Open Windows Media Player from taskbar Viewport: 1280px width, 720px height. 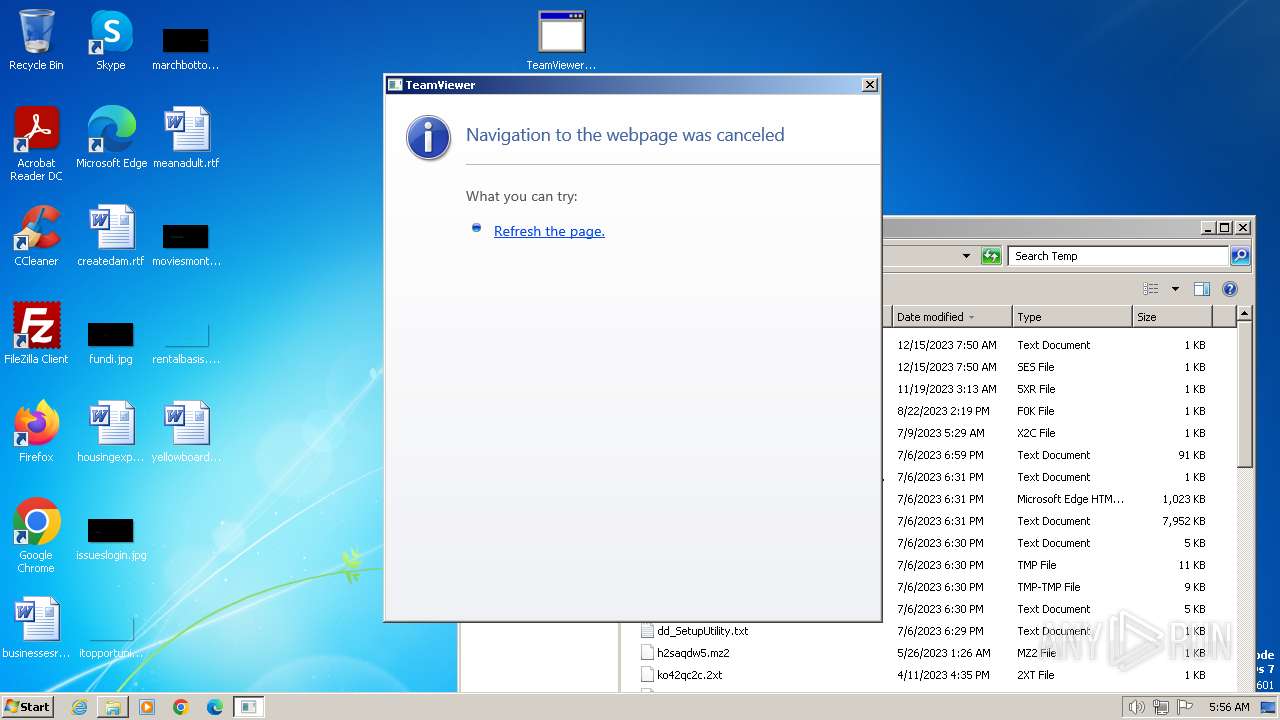pyautogui.click(x=147, y=707)
